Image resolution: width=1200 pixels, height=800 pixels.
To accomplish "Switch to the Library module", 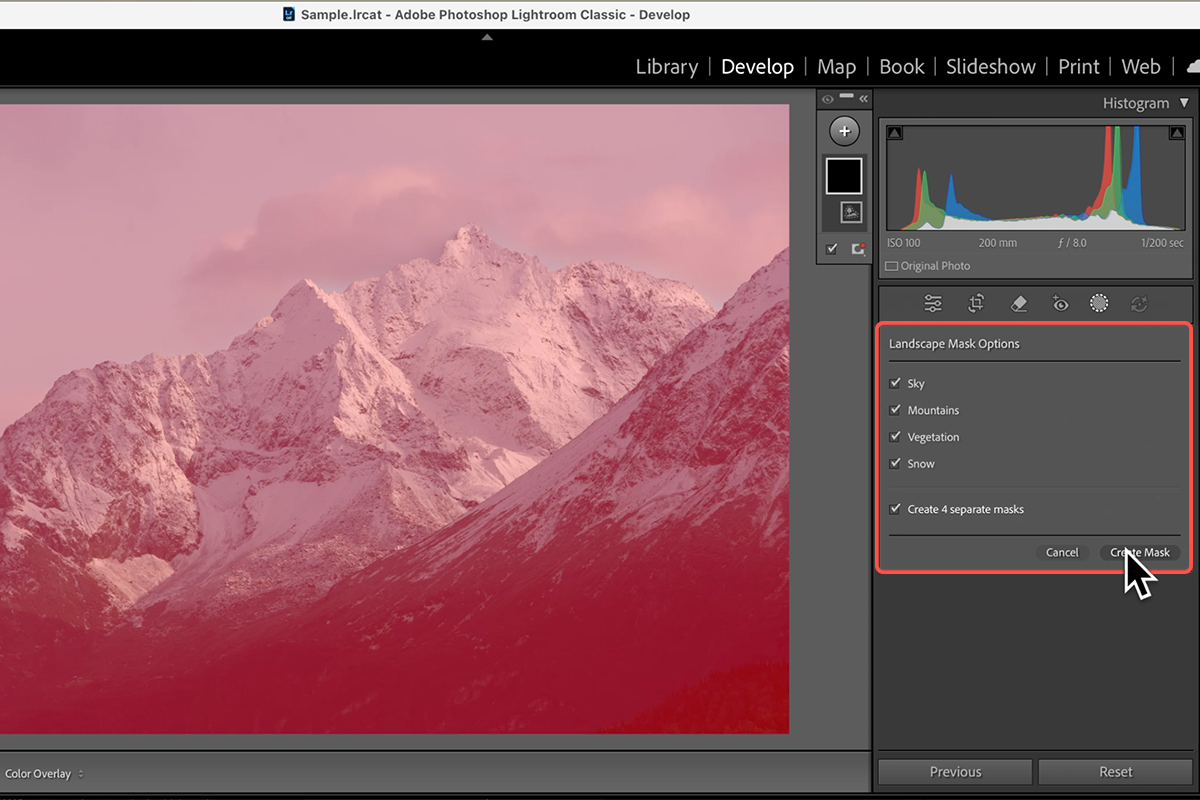I will click(666, 67).
